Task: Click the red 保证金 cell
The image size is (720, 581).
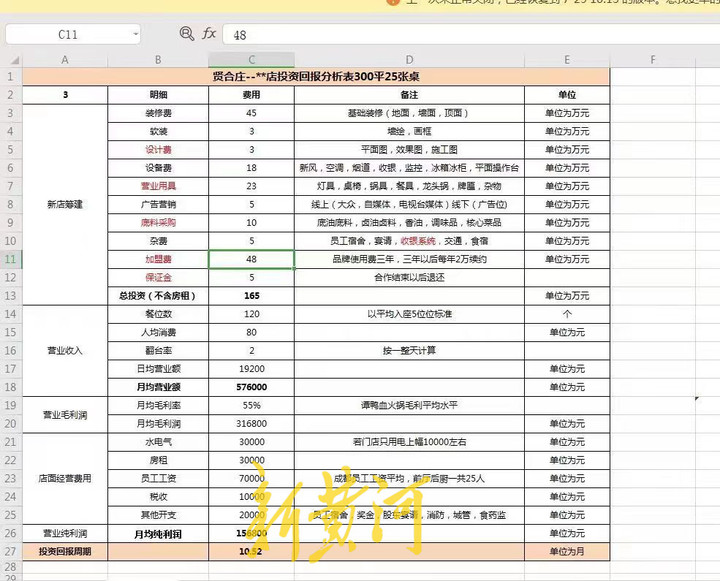Action: (158, 277)
